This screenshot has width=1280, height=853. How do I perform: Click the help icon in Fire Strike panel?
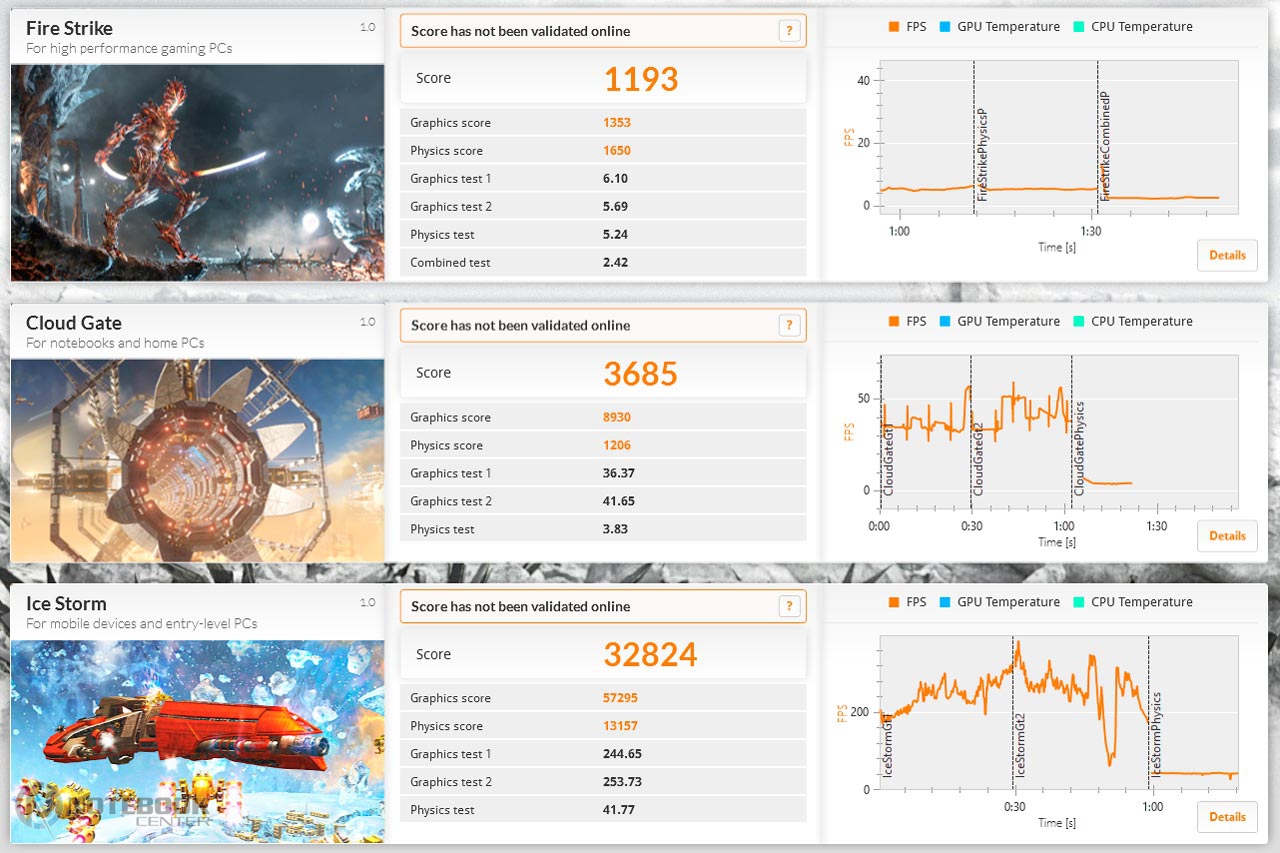[789, 31]
